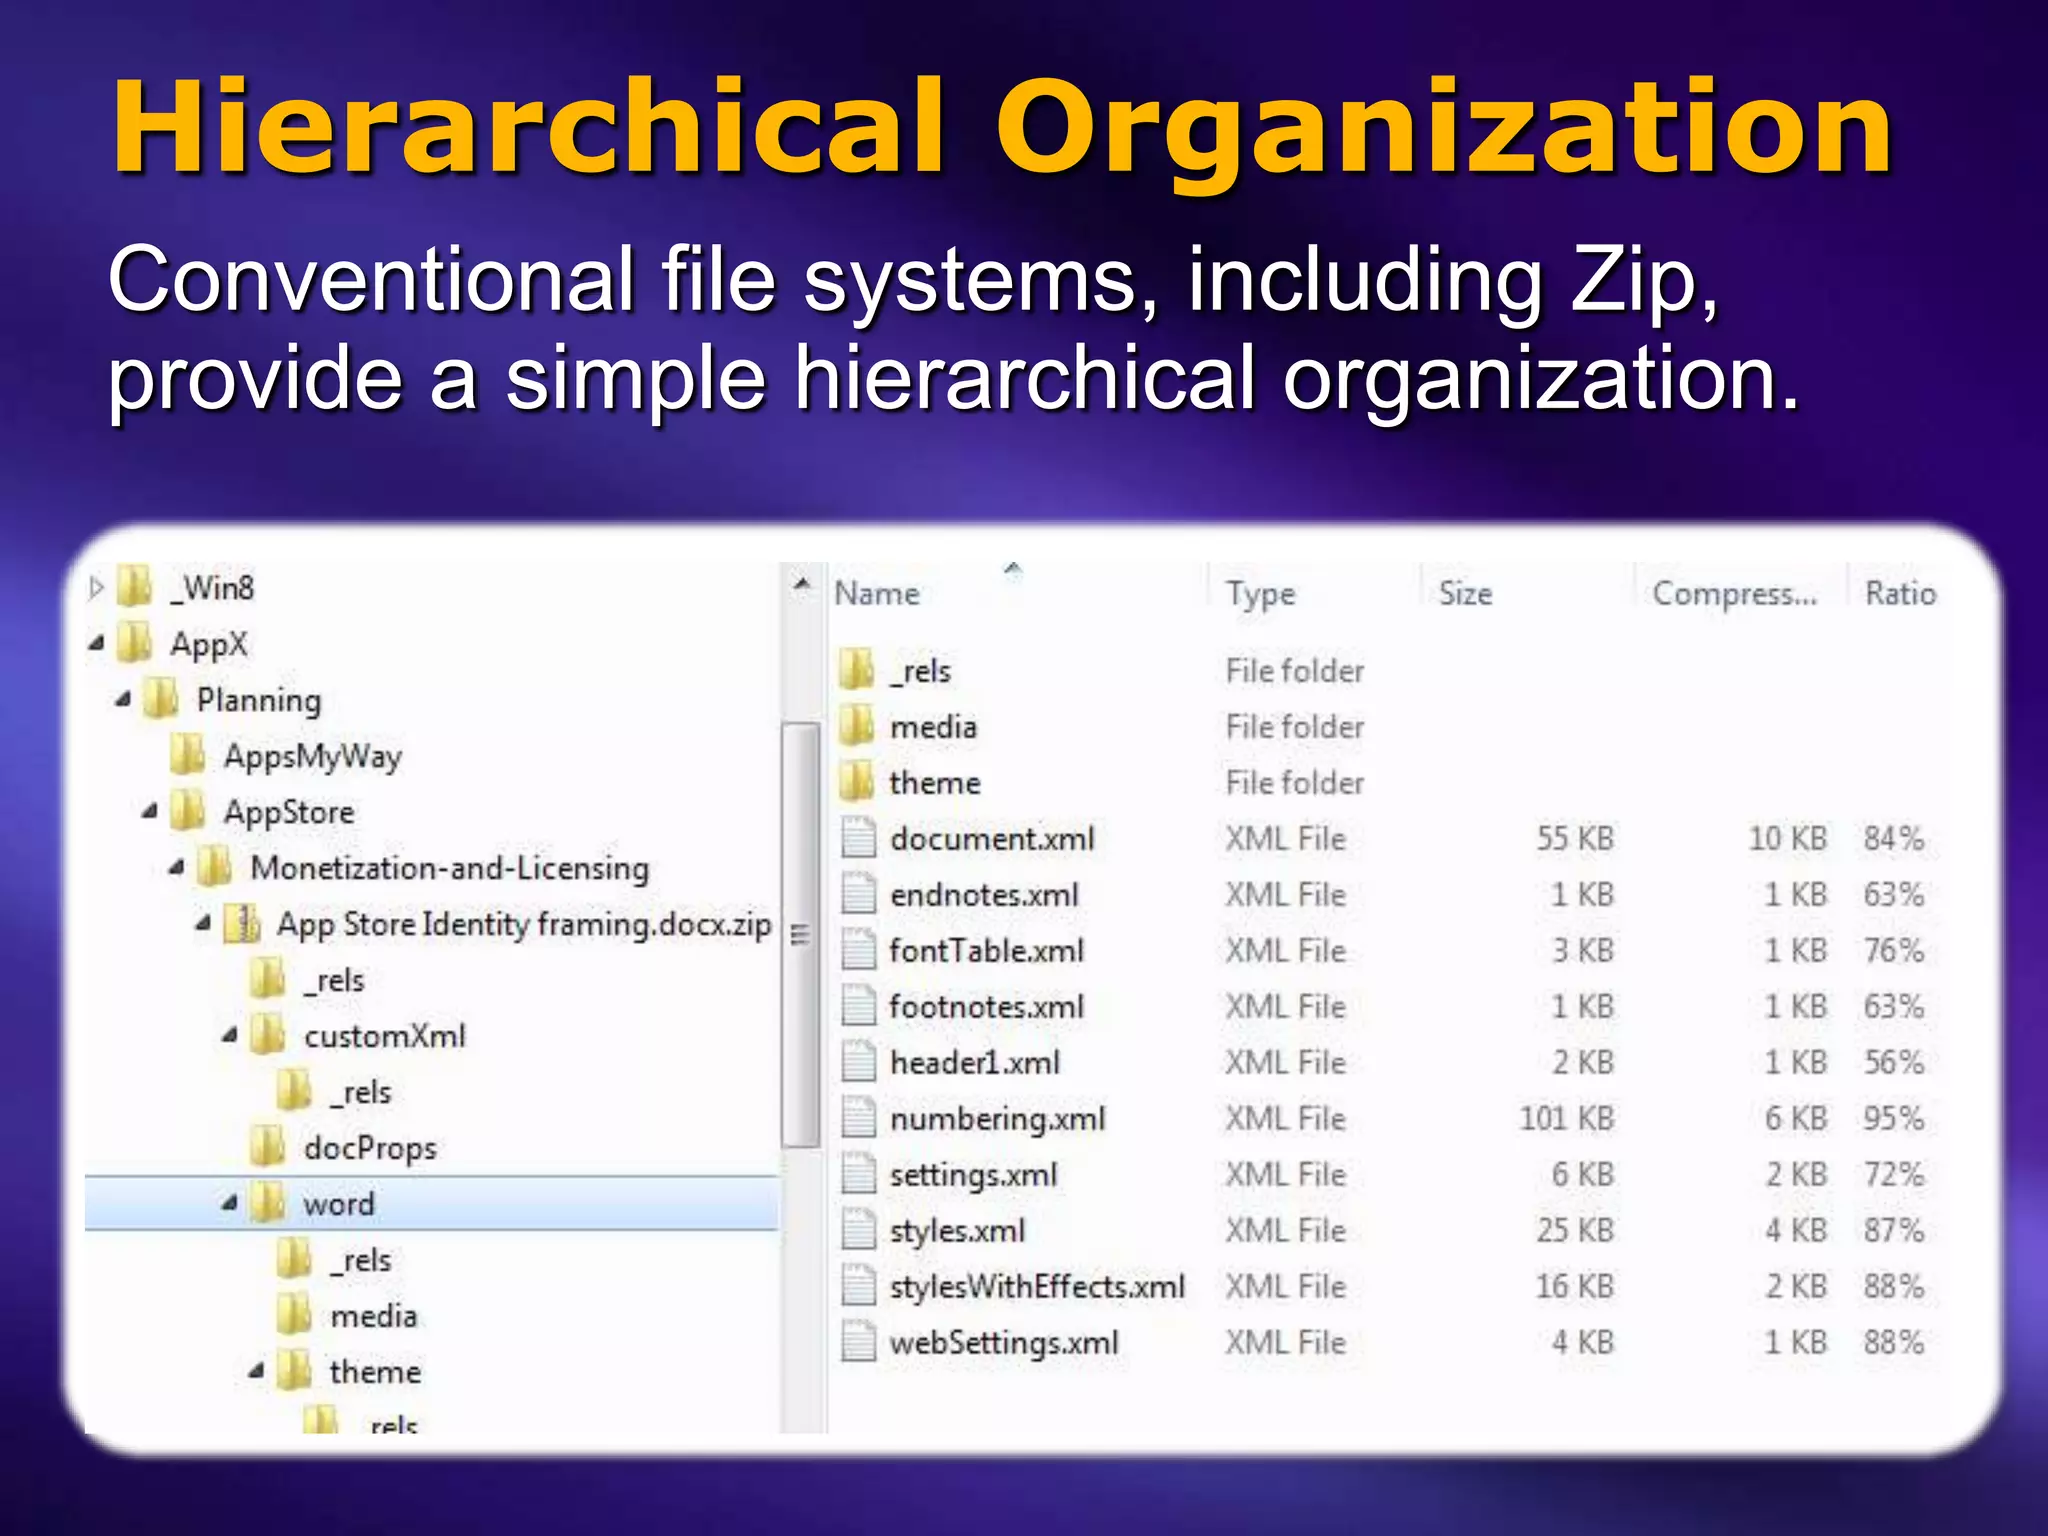Select the numbering.xml file name

(997, 1119)
